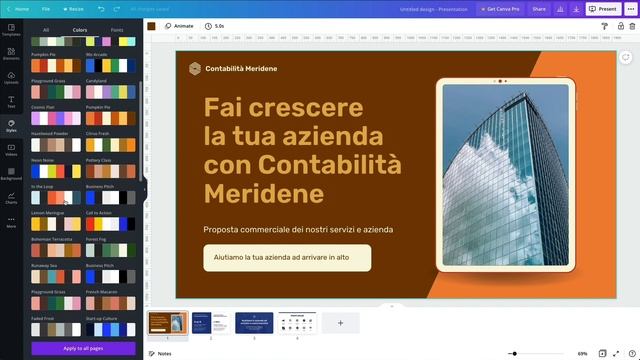Open the Templates sidebar panel
640x360 pixels.
[x=11, y=30]
